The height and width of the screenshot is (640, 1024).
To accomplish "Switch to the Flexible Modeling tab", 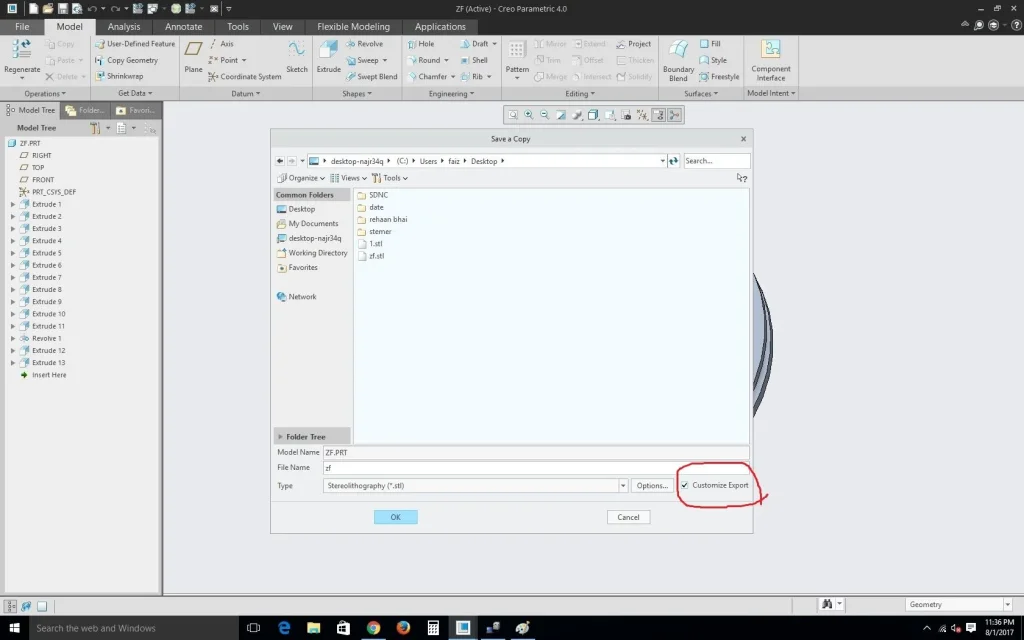I will click(353, 27).
